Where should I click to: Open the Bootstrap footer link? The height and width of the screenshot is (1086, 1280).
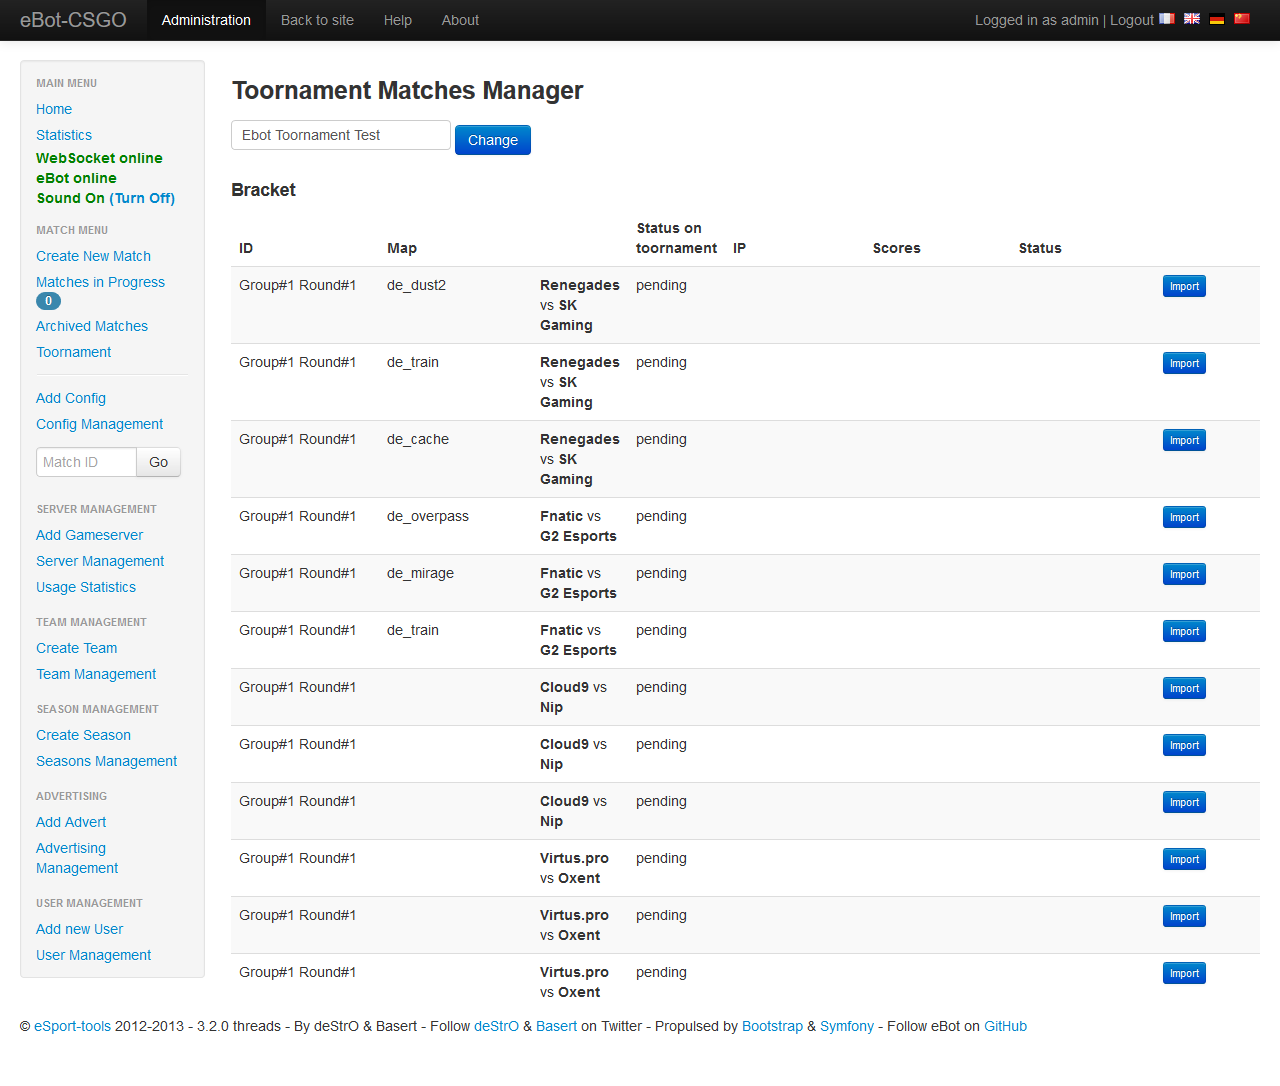pyautogui.click(x=772, y=1026)
